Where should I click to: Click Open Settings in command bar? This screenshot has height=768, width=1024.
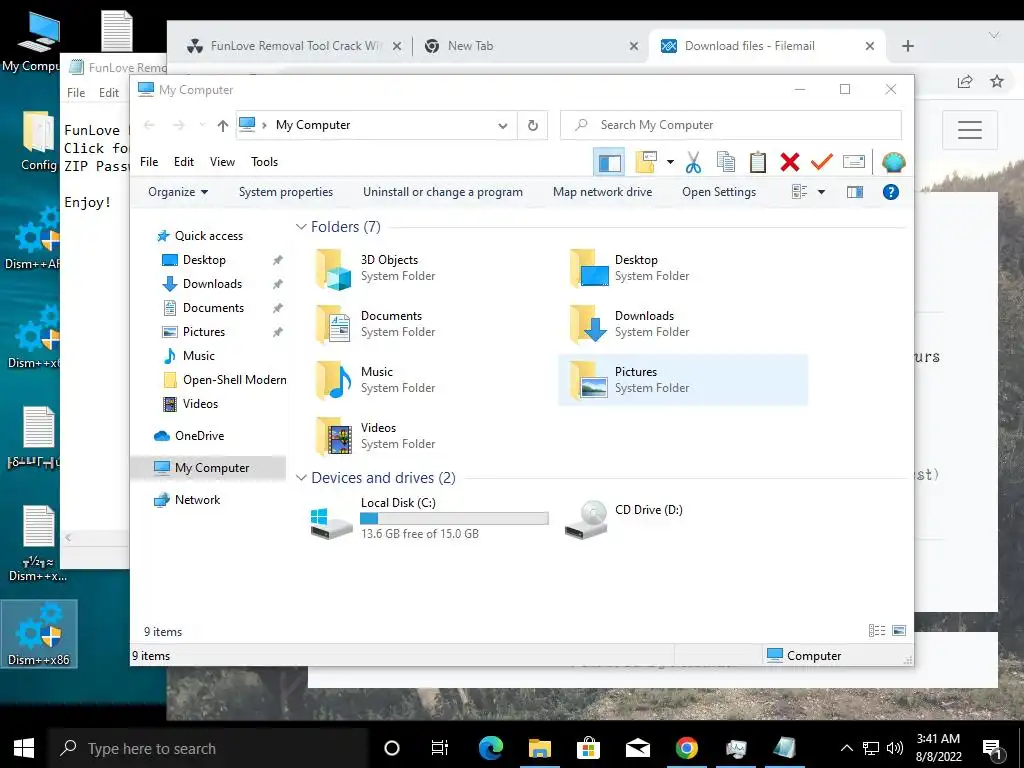tap(719, 192)
